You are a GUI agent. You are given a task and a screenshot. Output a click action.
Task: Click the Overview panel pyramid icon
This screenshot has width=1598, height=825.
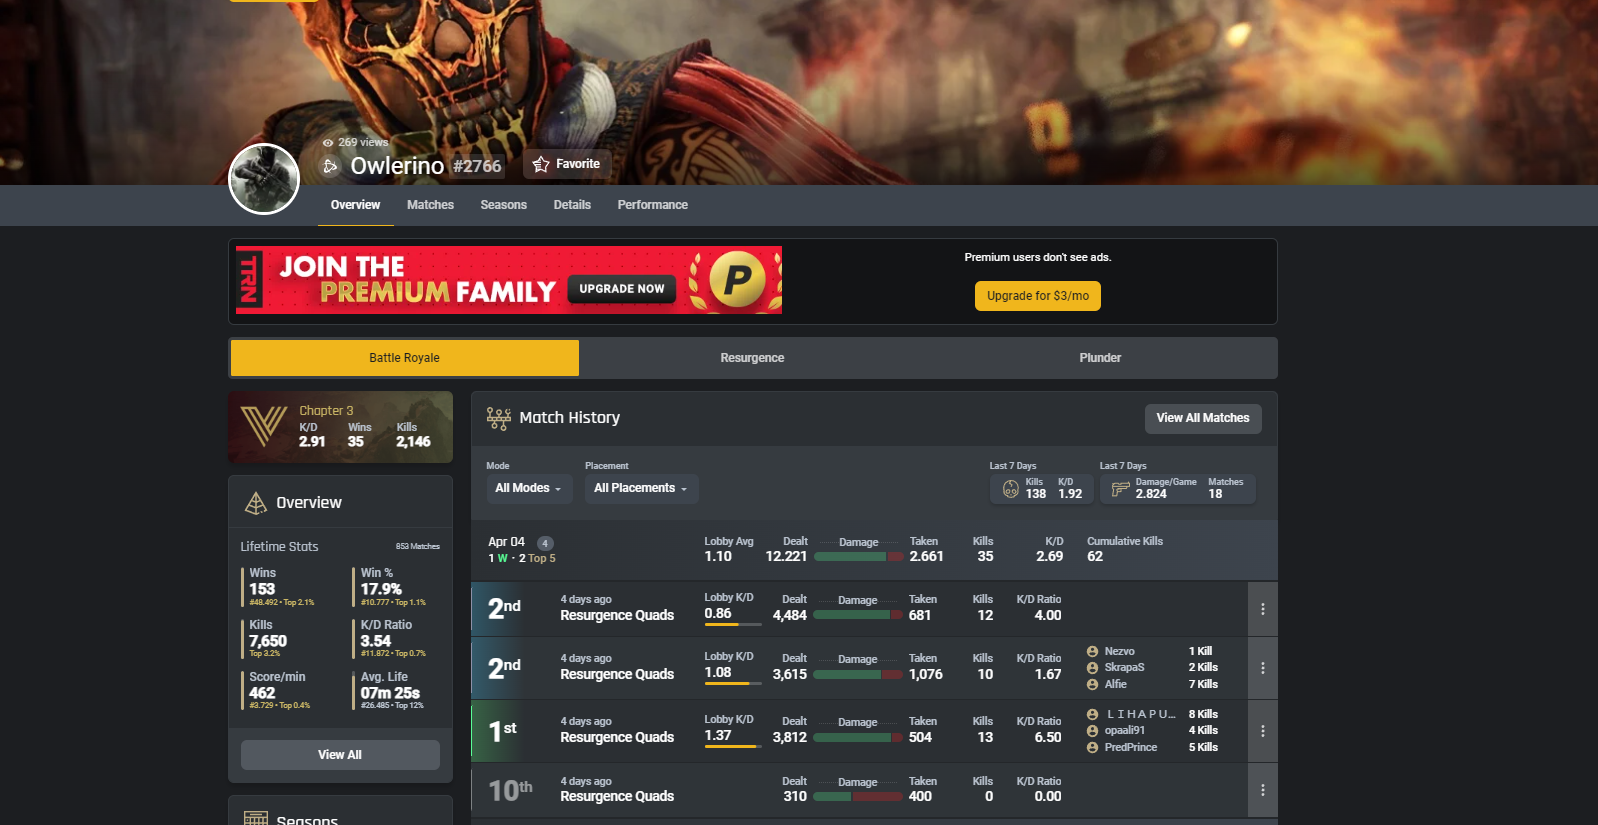click(x=256, y=503)
